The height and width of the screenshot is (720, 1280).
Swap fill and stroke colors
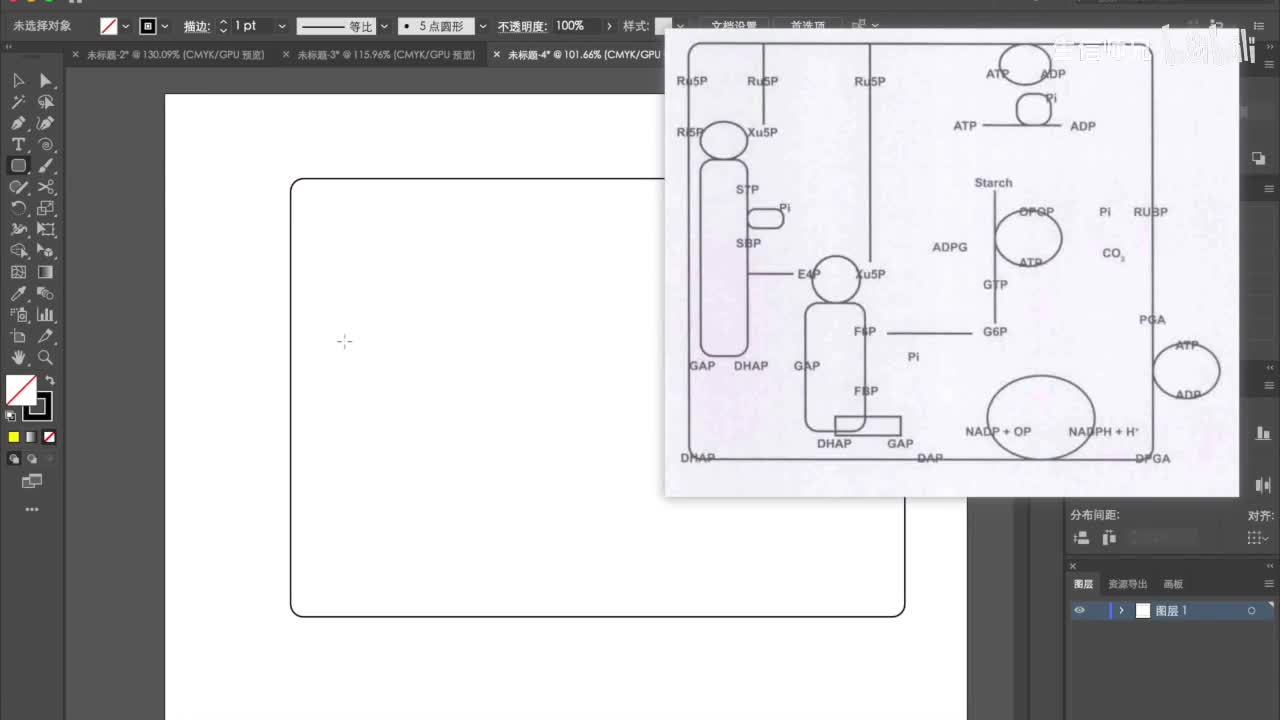[50, 381]
